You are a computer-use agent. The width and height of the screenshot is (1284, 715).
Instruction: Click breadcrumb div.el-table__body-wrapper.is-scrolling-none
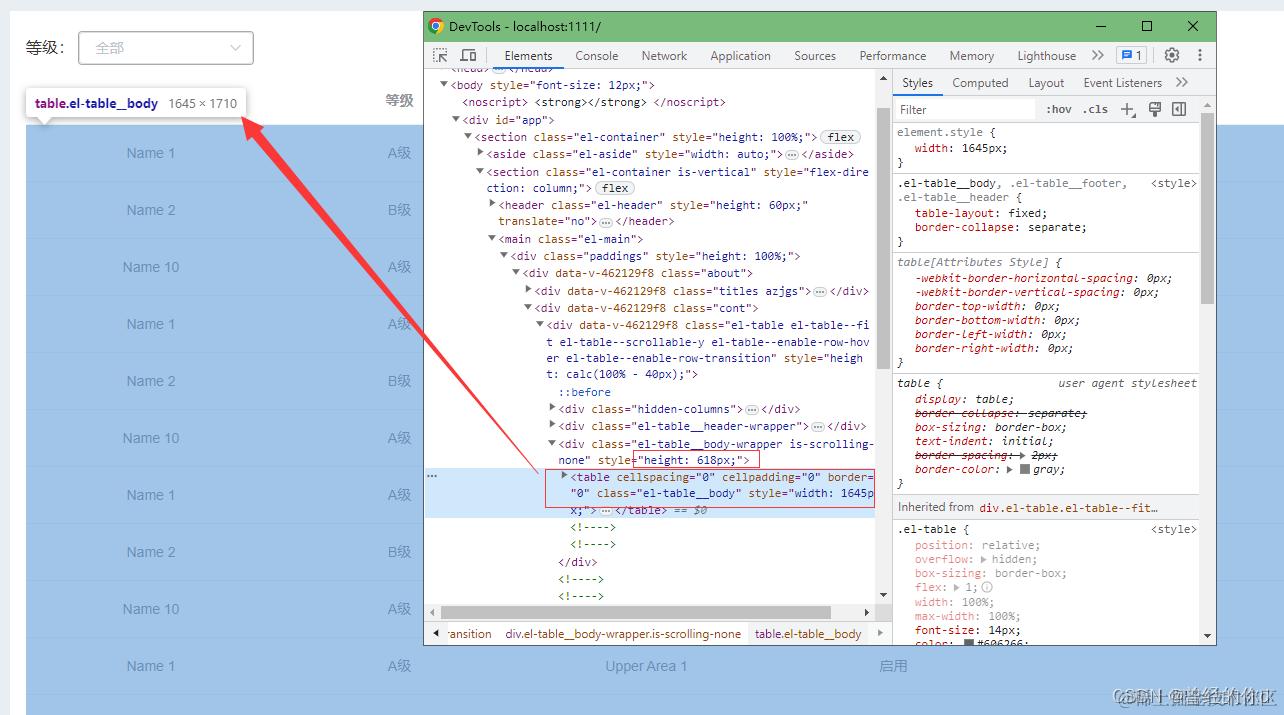coord(623,634)
